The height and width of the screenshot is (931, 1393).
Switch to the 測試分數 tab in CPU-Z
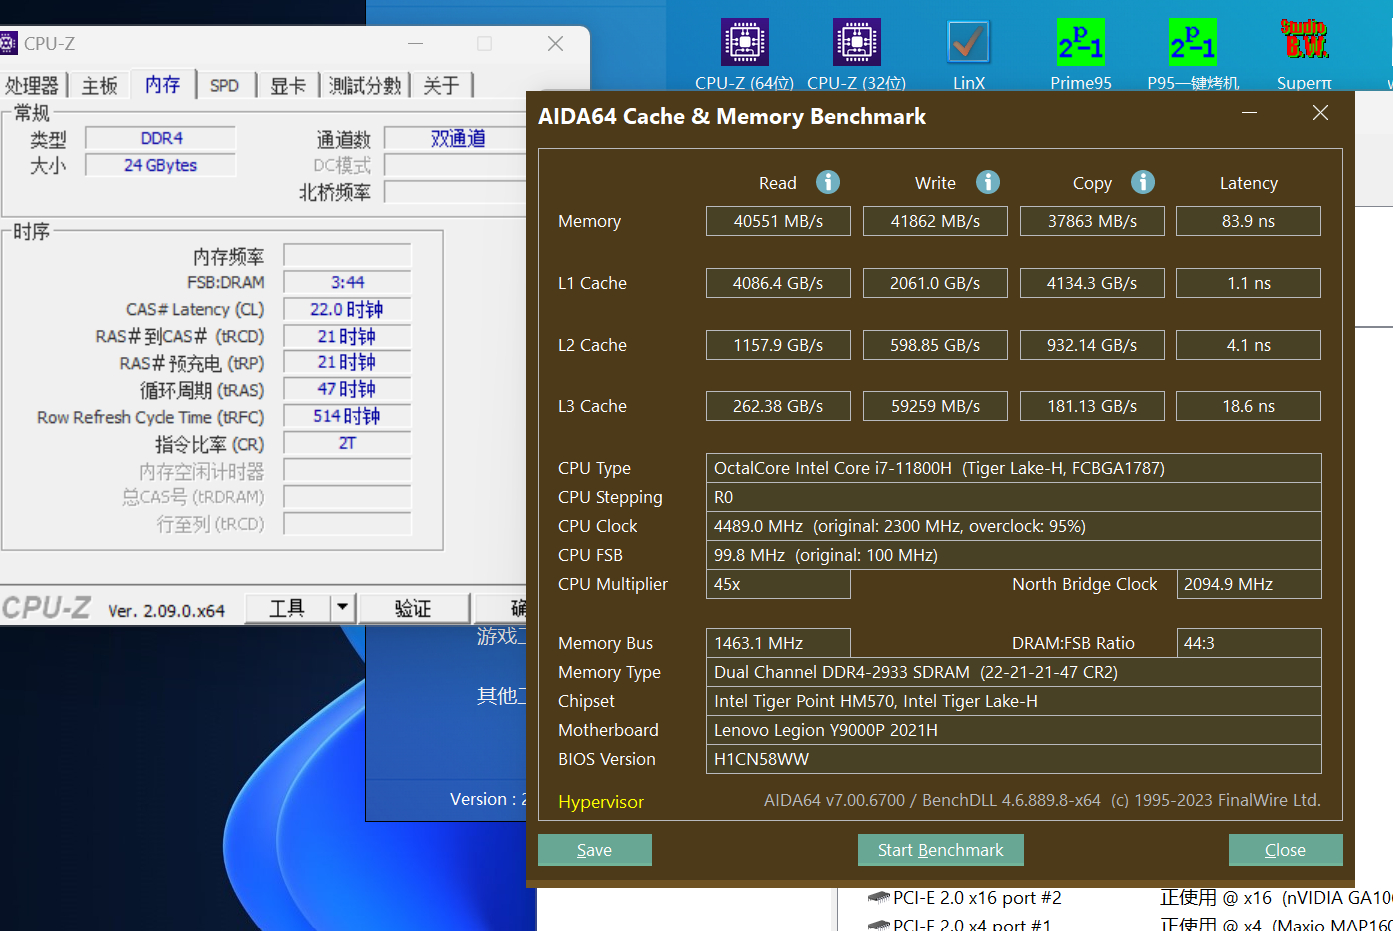pos(365,86)
